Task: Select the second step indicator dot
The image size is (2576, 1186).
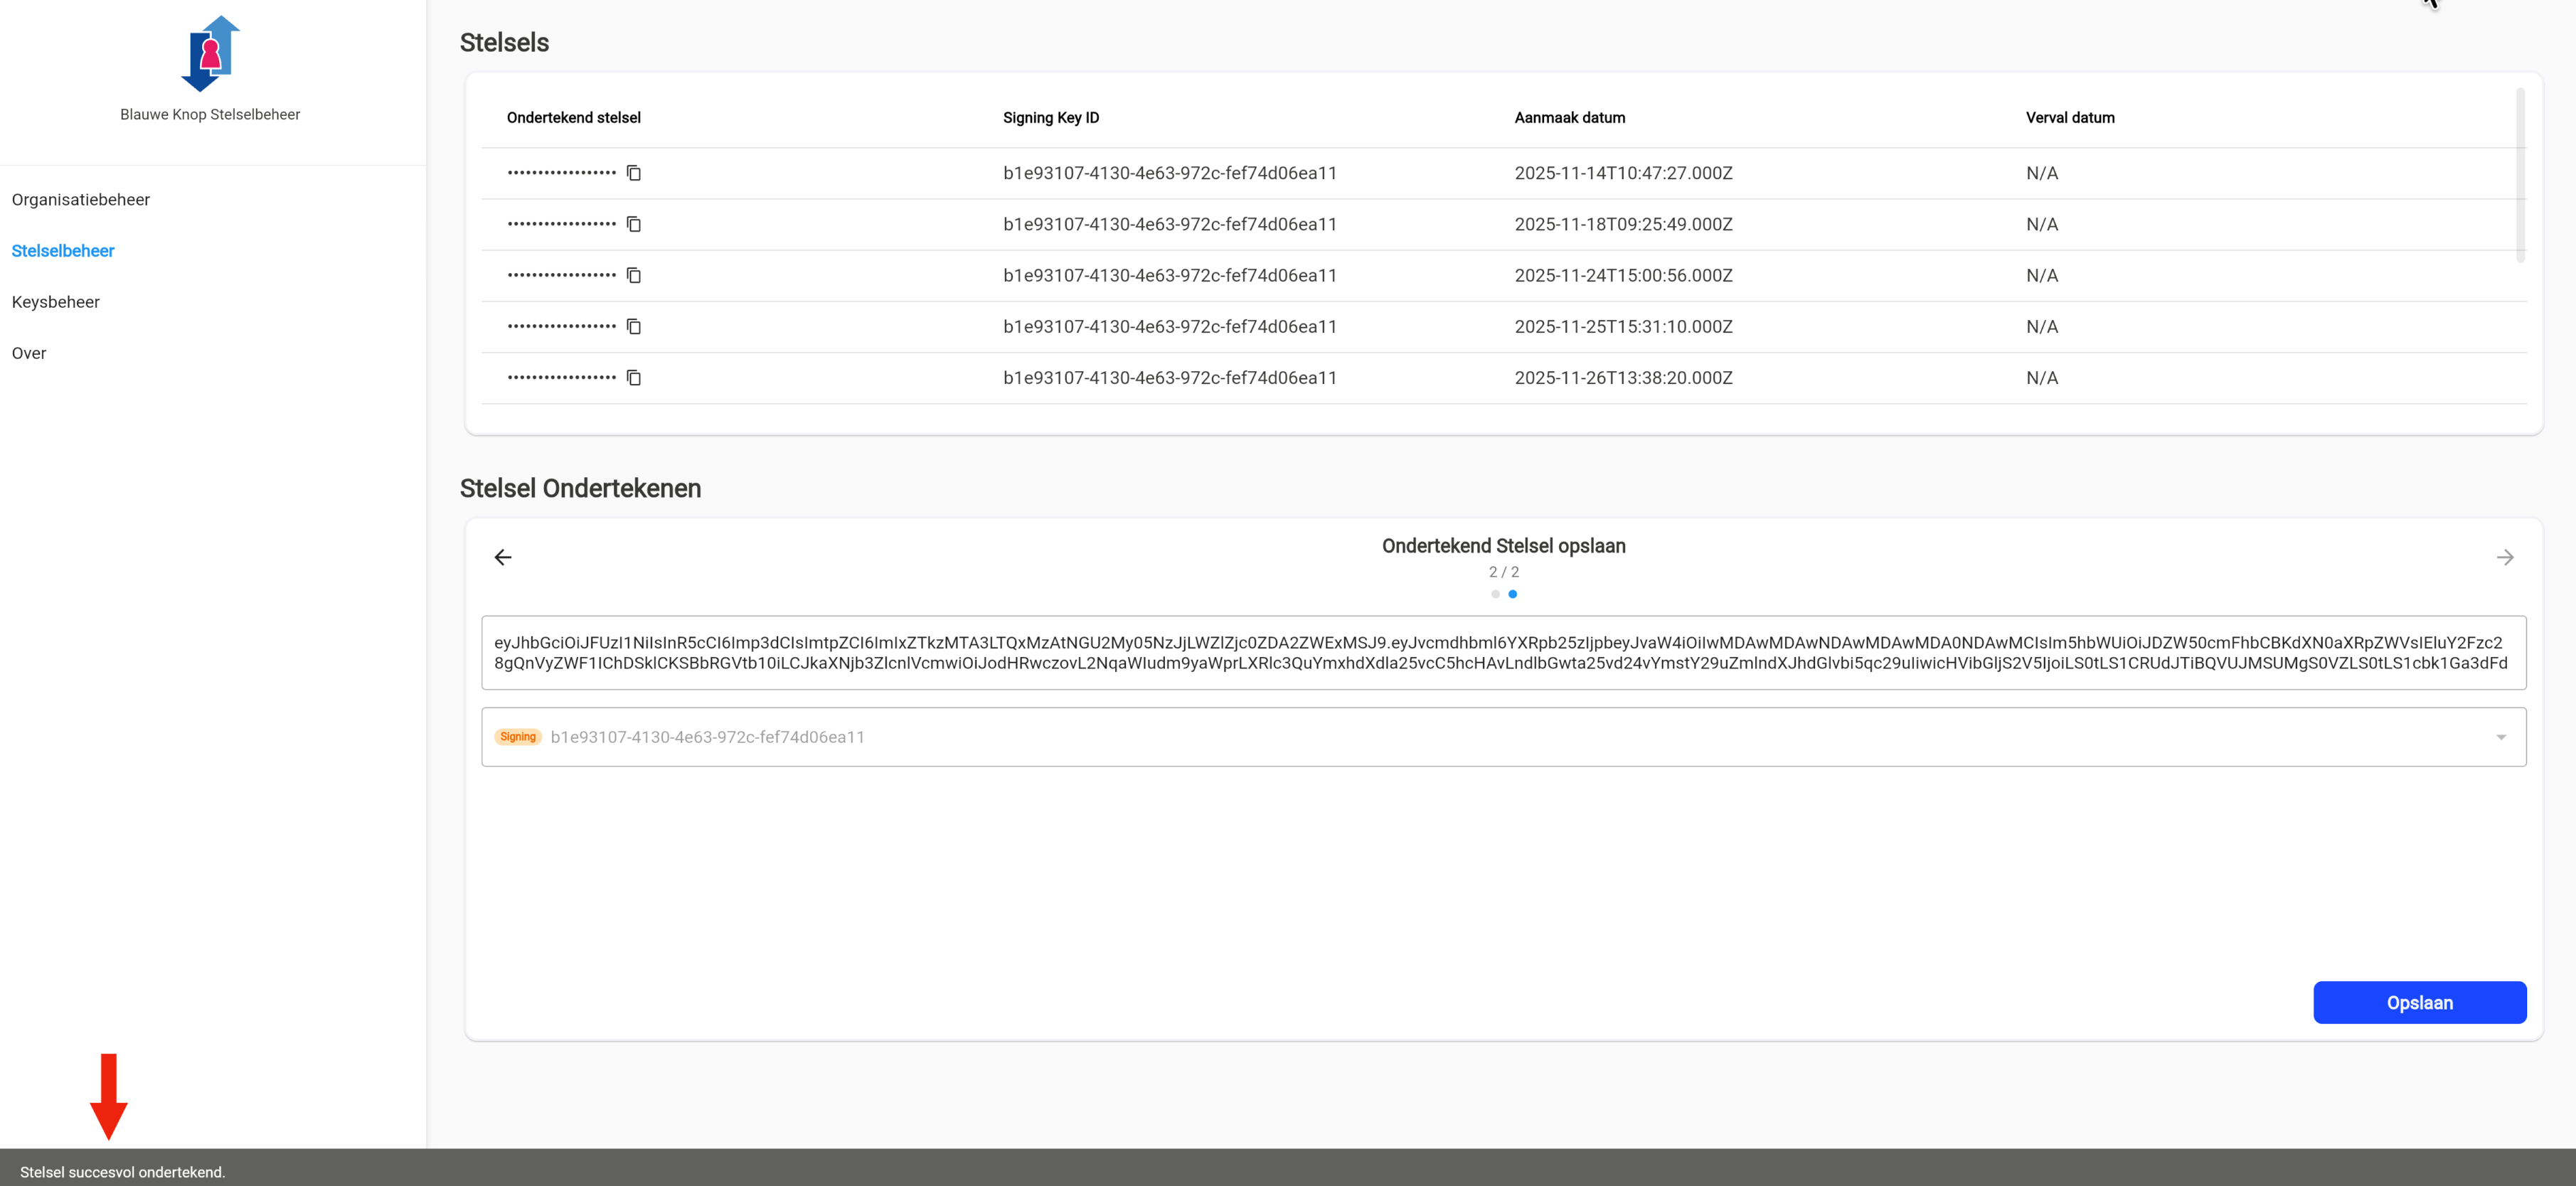Action: (1512, 594)
